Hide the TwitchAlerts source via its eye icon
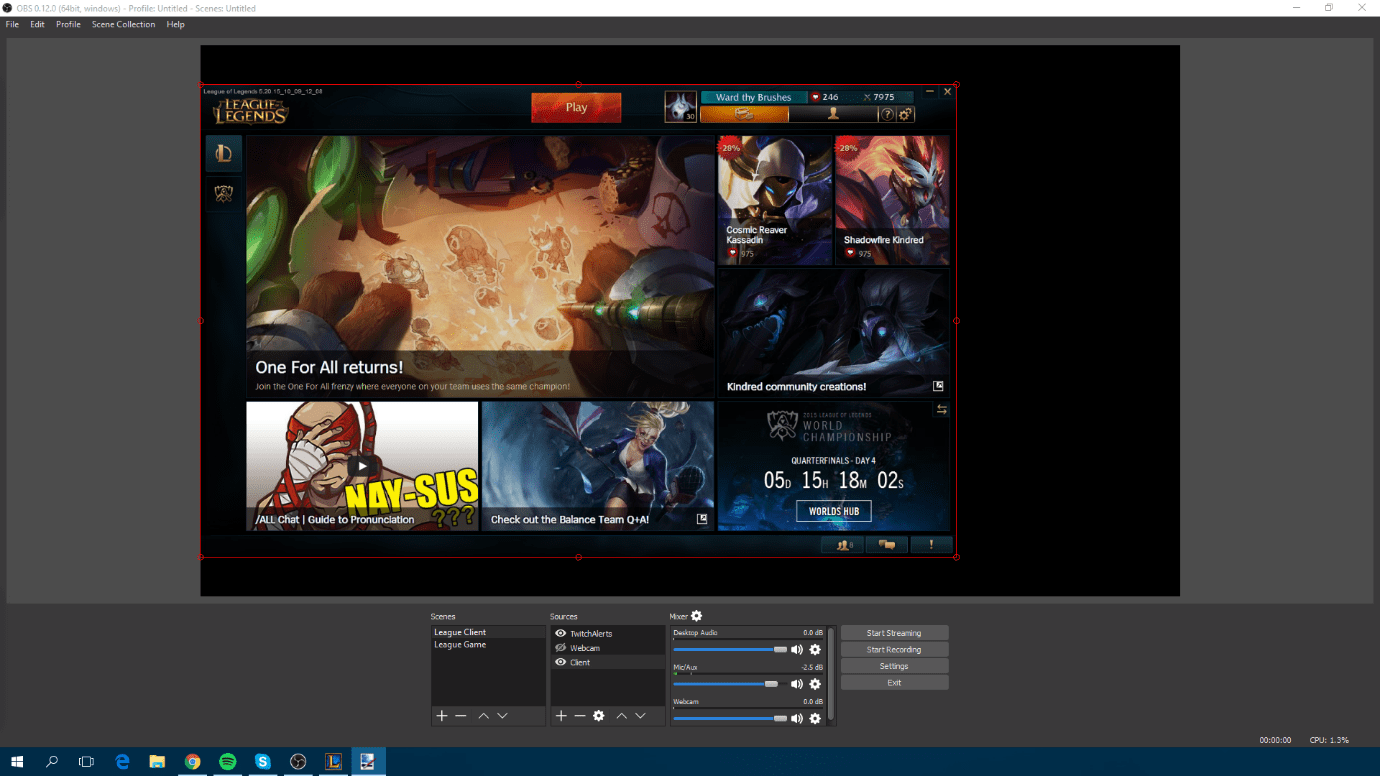Image resolution: width=1380 pixels, height=776 pixels. point(561,634)
